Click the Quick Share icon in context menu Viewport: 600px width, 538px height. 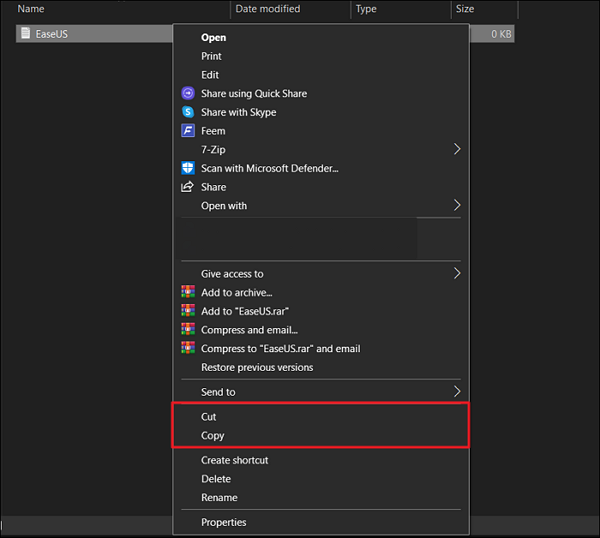click(187, 93)
